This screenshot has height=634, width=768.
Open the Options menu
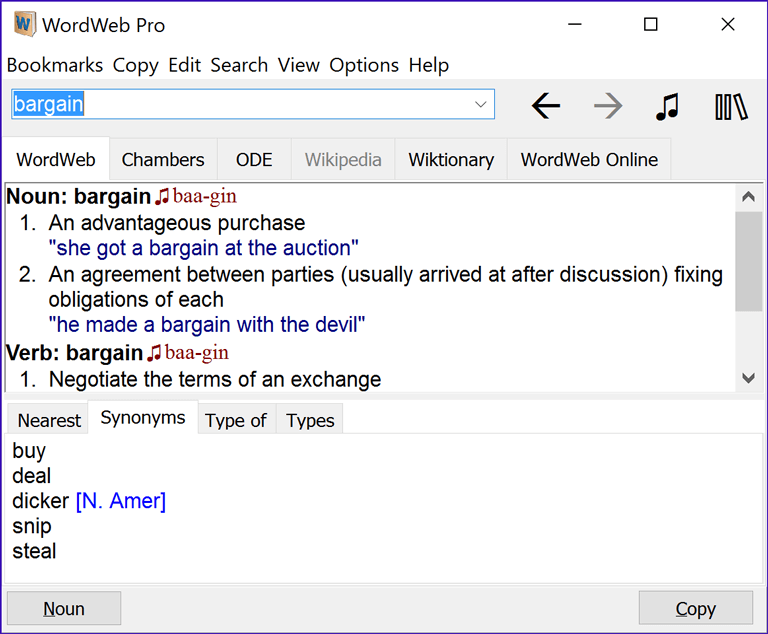364,65
